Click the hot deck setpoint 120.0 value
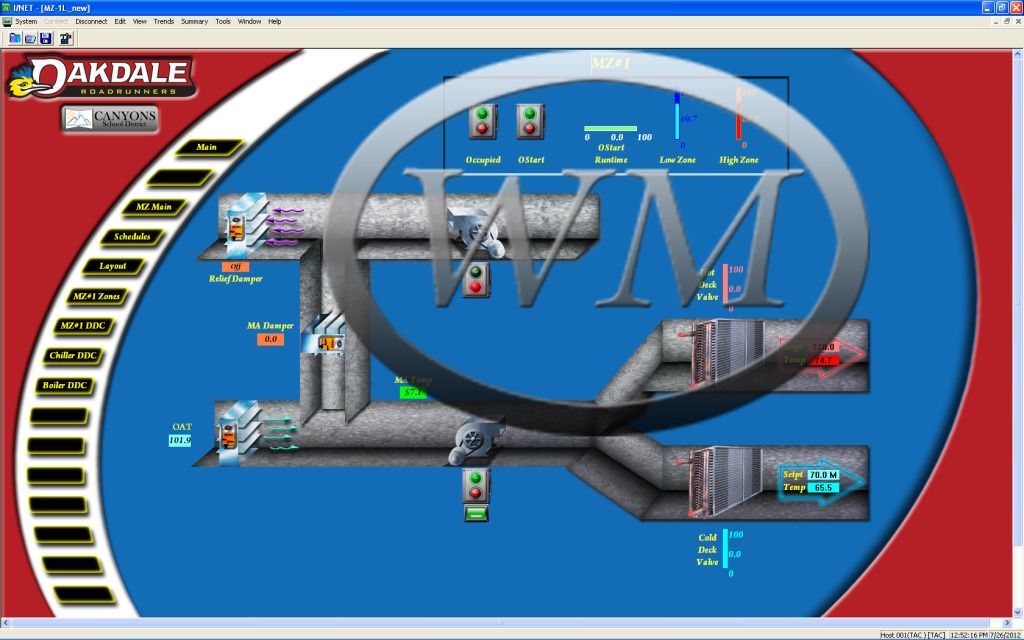This screenshot has height=640, width=1024. [823, 347]
